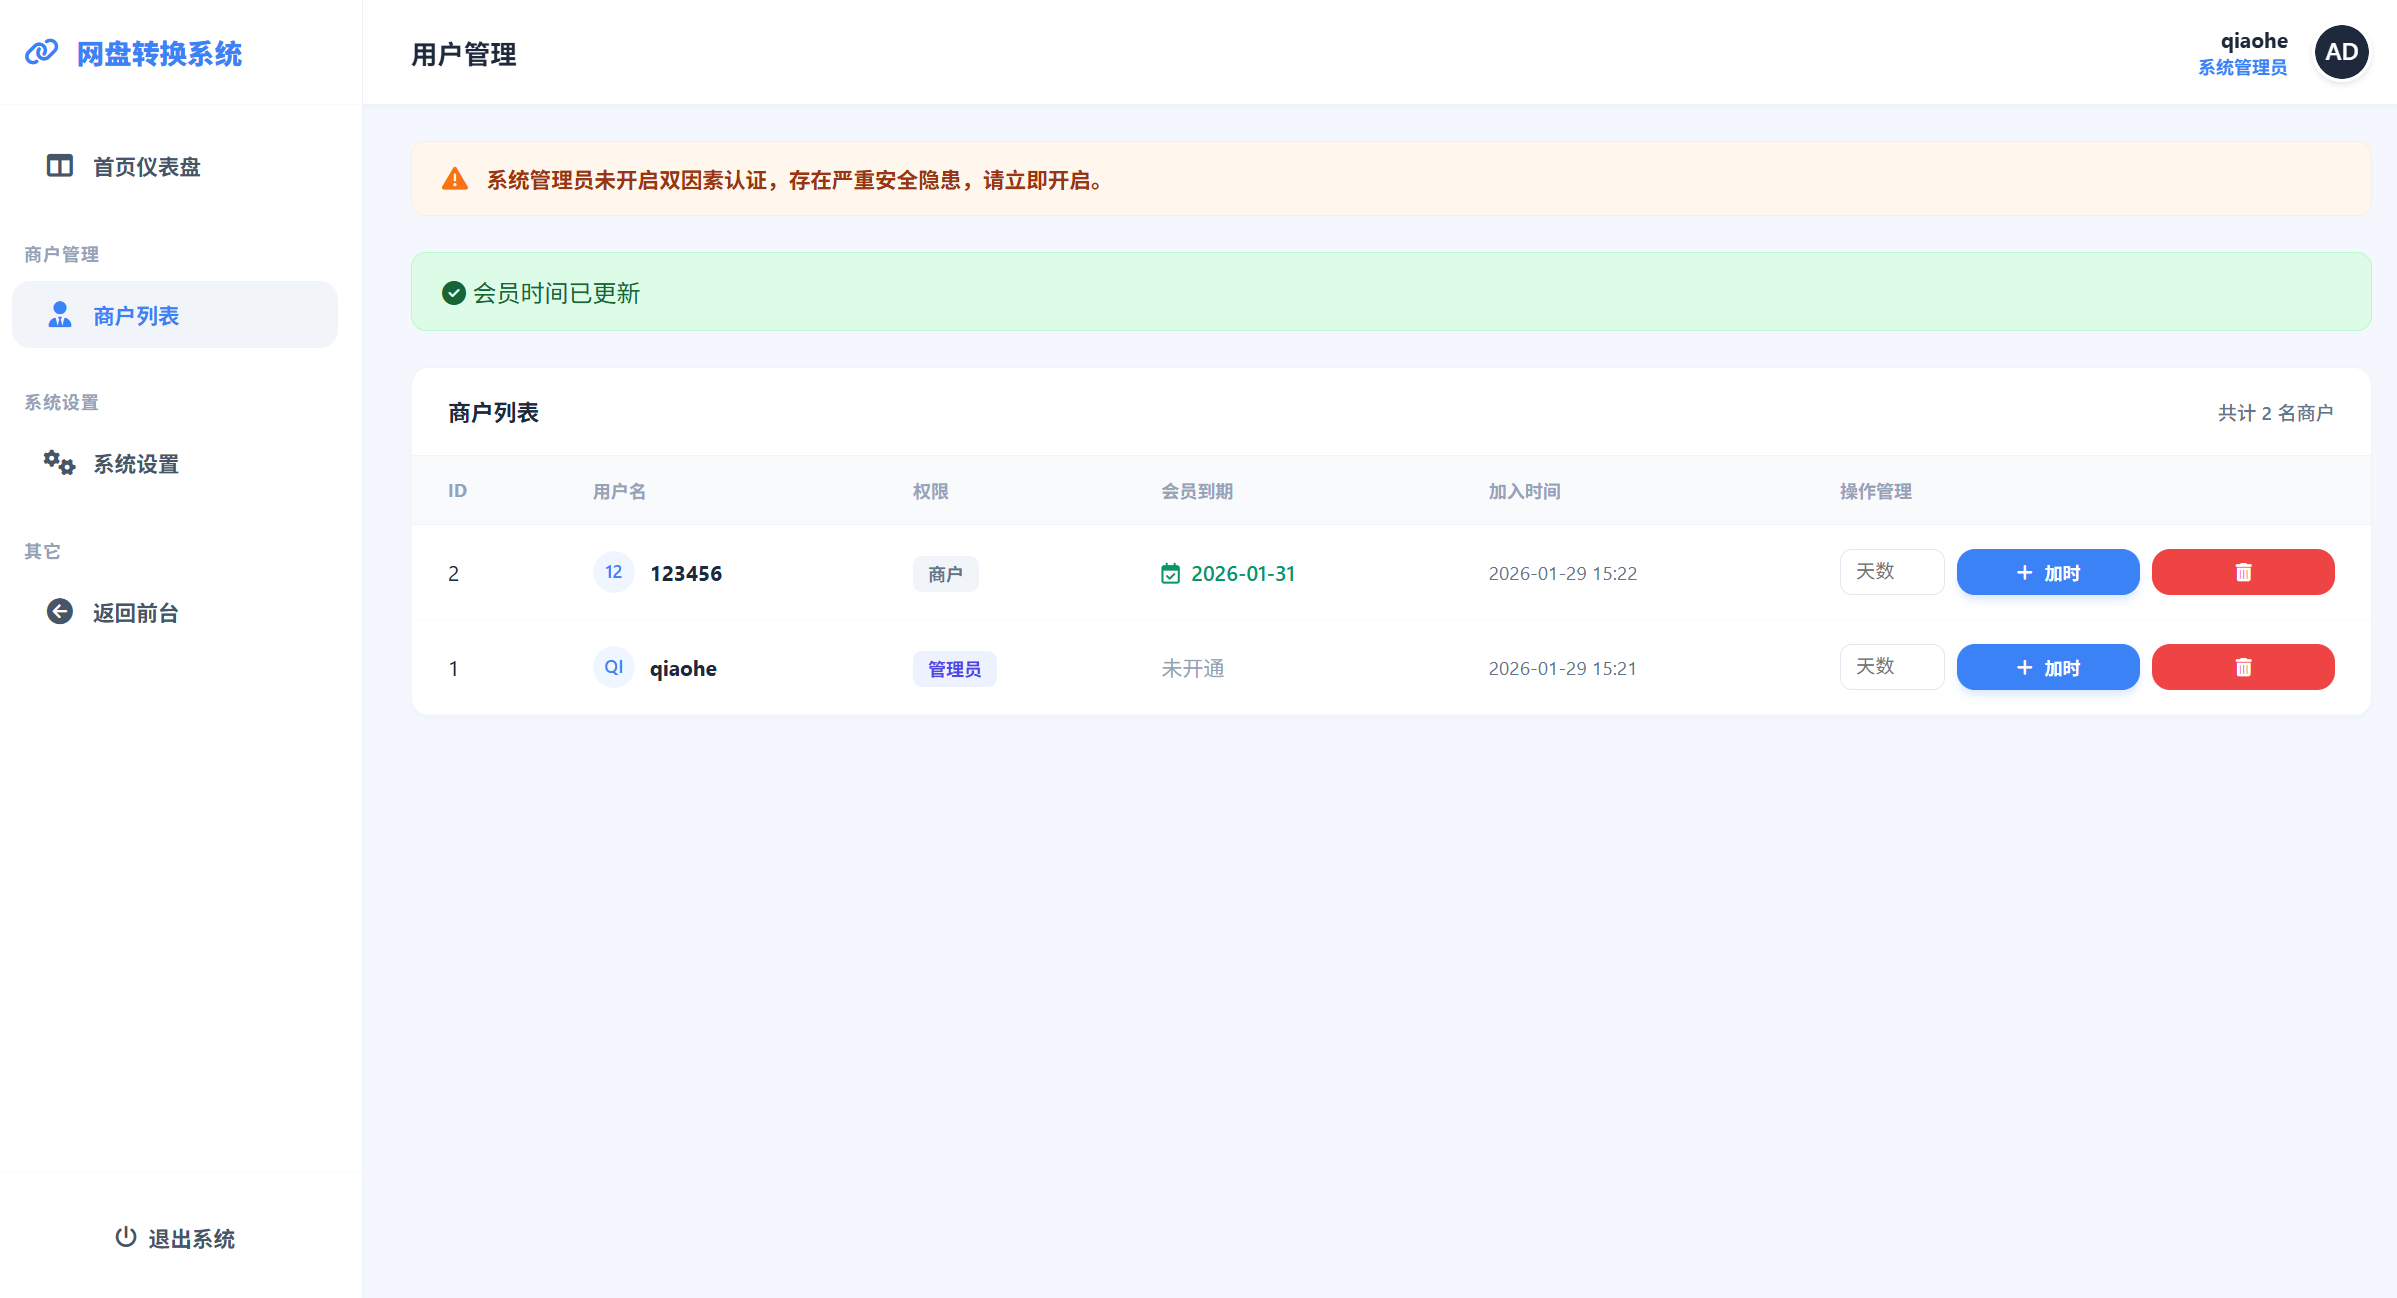Viewport: 2397px width, 1298px height.
Task: Click 退出系统 logout button
Action: [175, 1238]
